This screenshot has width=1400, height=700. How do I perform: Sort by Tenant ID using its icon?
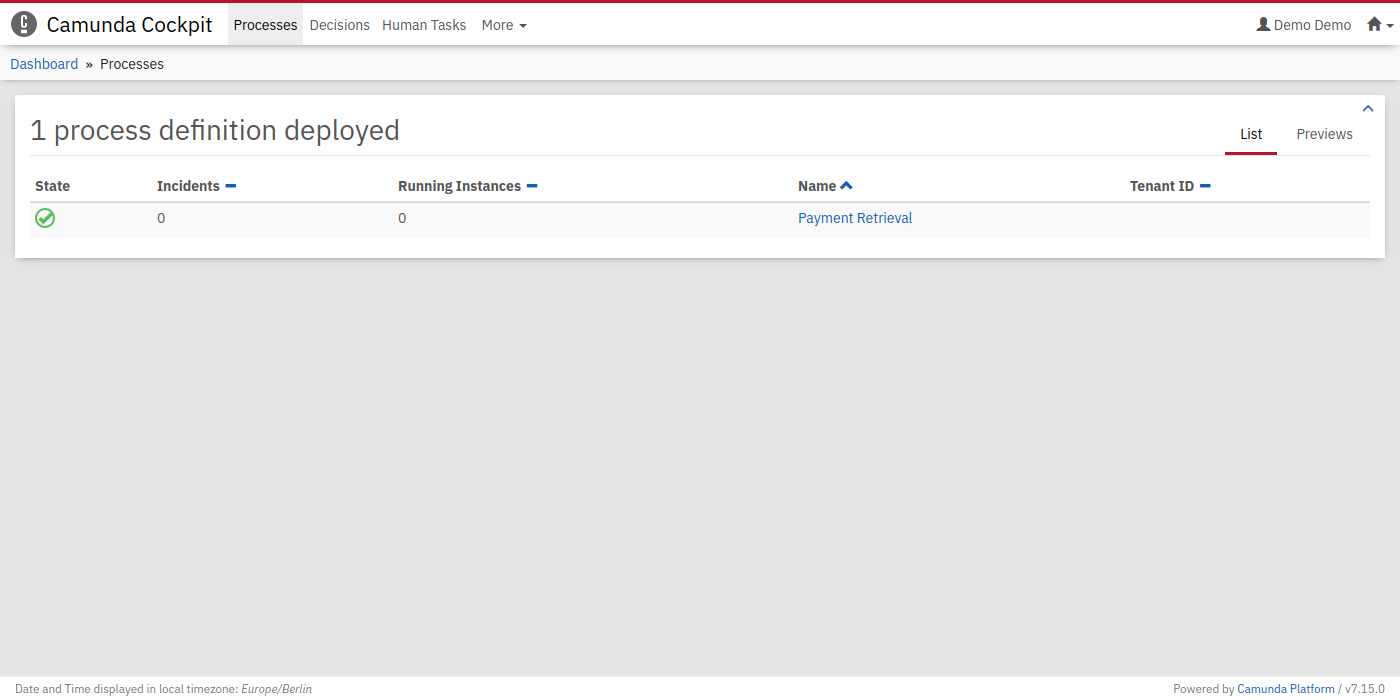tap(1205, 186)
